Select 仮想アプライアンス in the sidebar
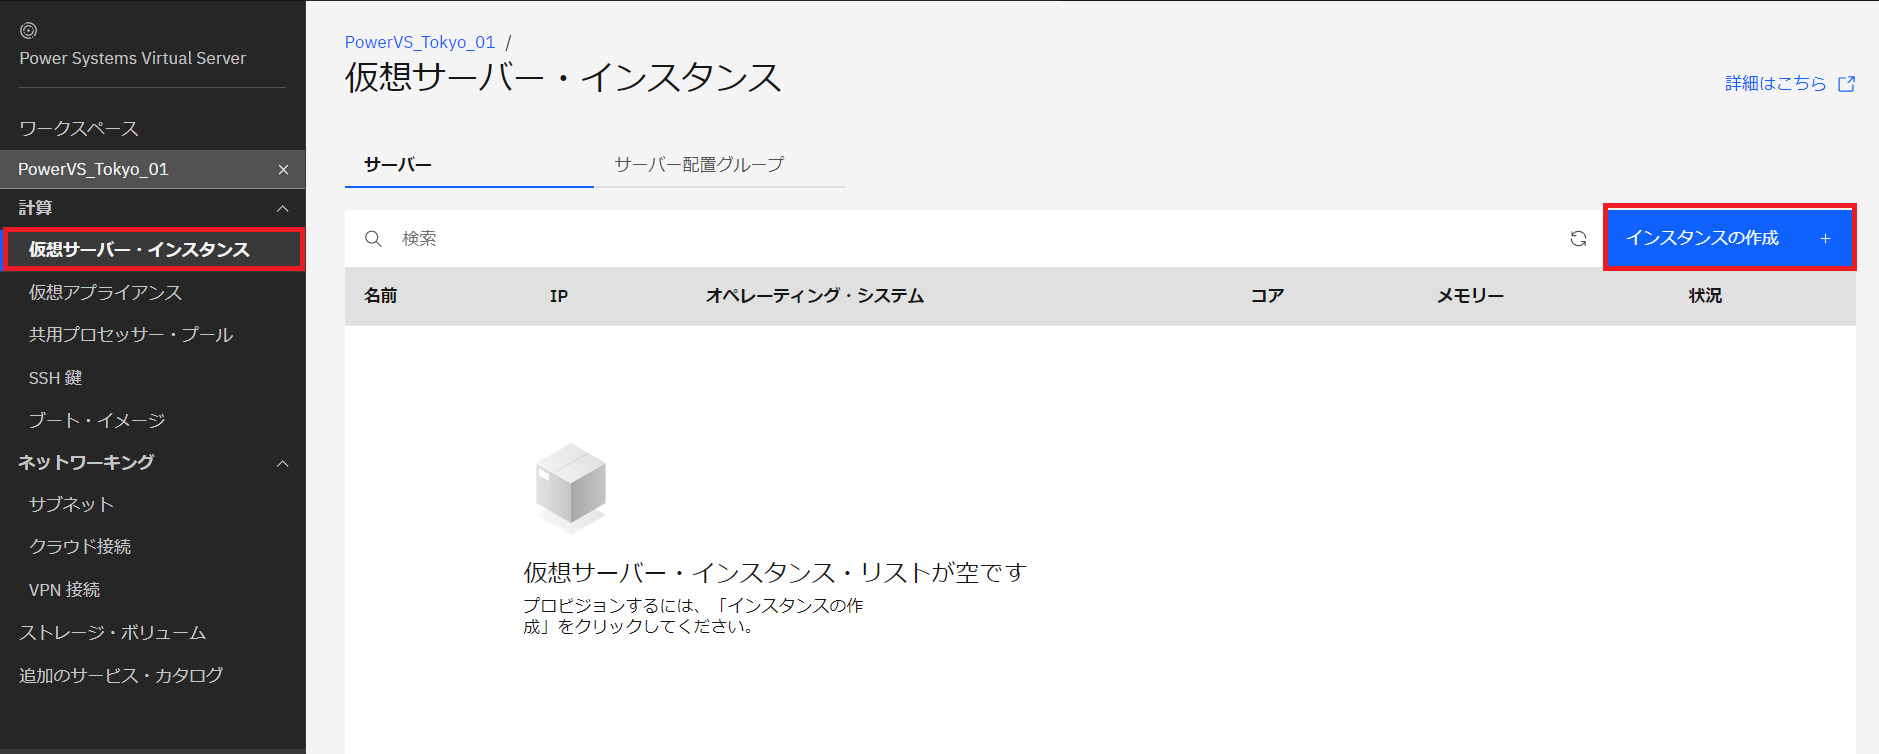This screenshot has height=754, width=1879. [x=105, y=292]
